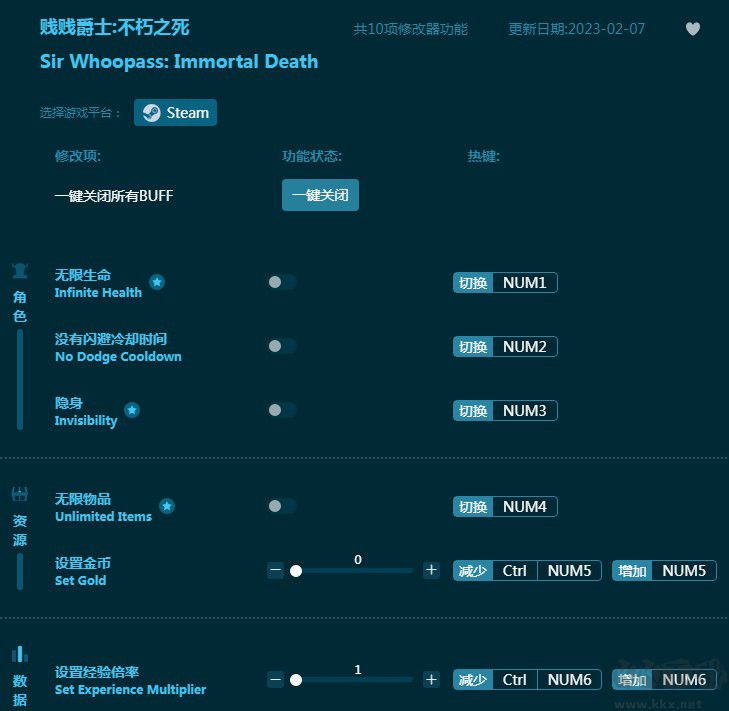
Task: Turn on No Dodge Cooldown switch
Action: (282, 346)
